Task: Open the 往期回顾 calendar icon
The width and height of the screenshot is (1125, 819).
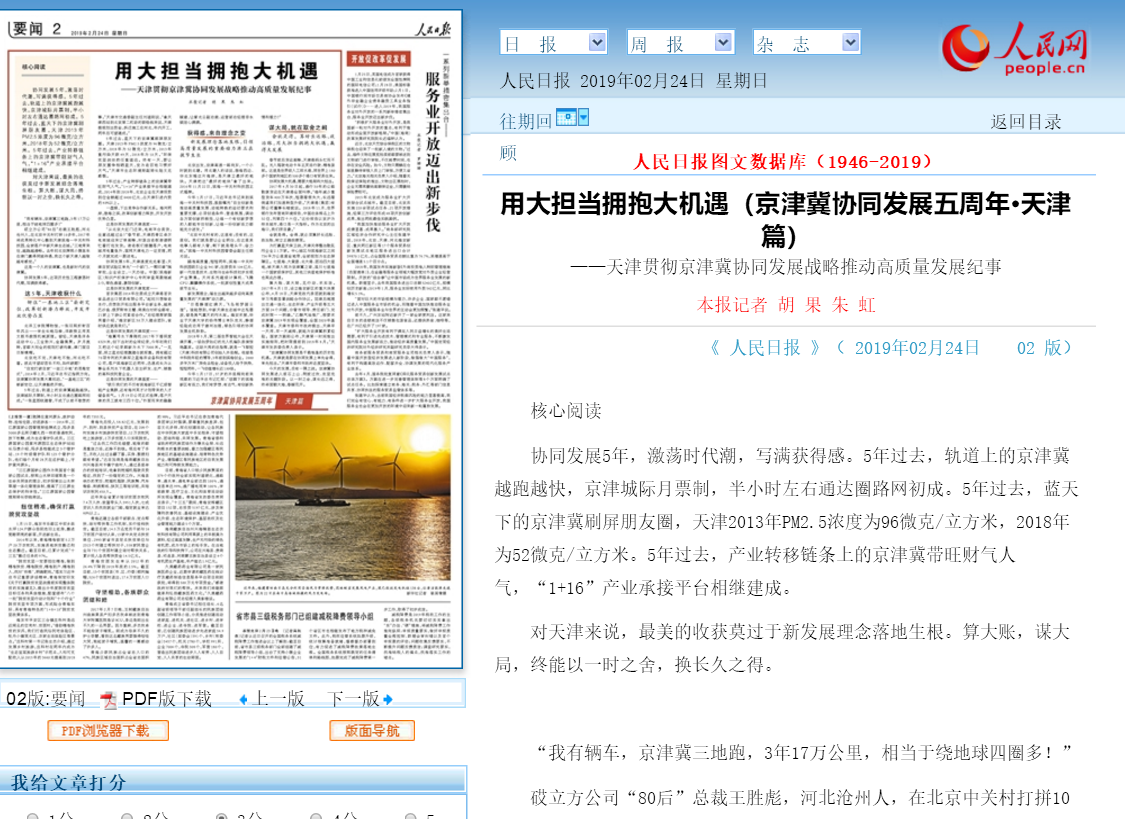Action: coord(566,117)
